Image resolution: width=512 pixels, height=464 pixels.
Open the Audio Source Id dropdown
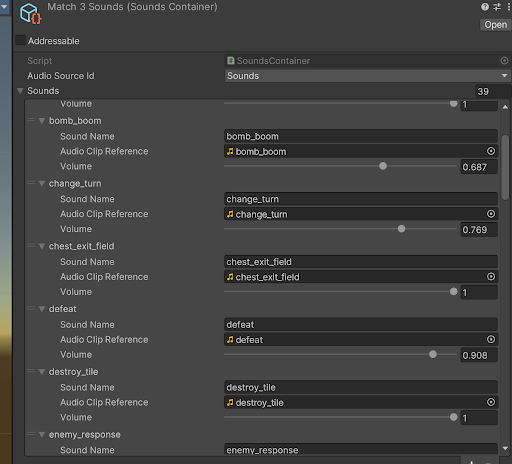(x=368, y=76)
